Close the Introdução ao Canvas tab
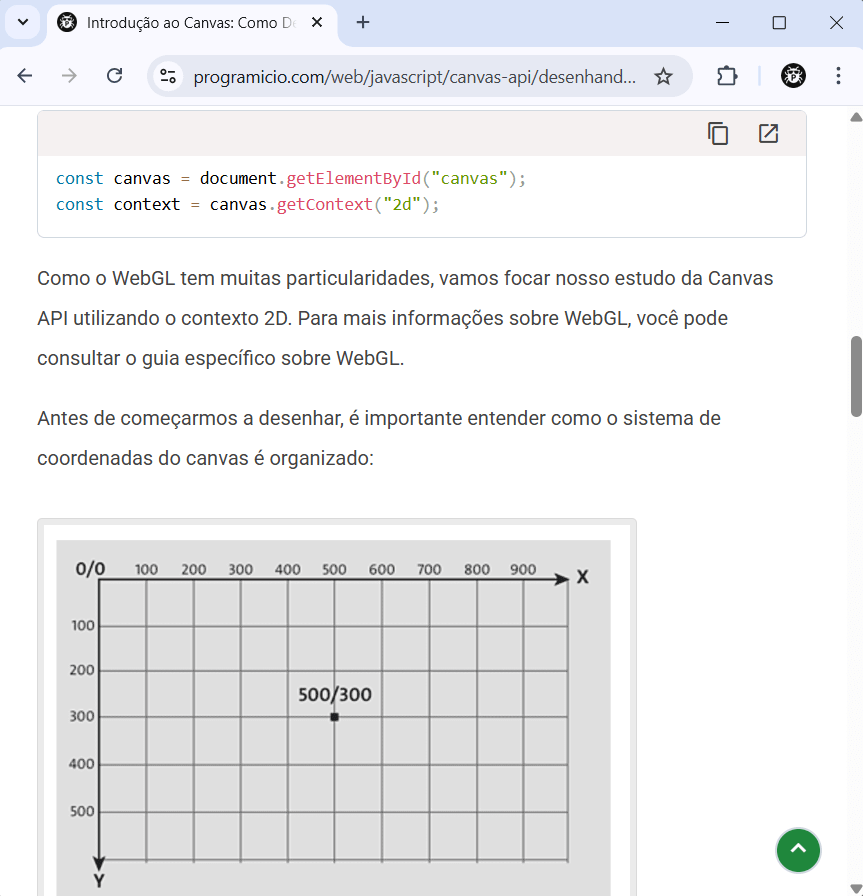This screenshot has height=896, width=863. pyautogui.click(x=317, y=22)
